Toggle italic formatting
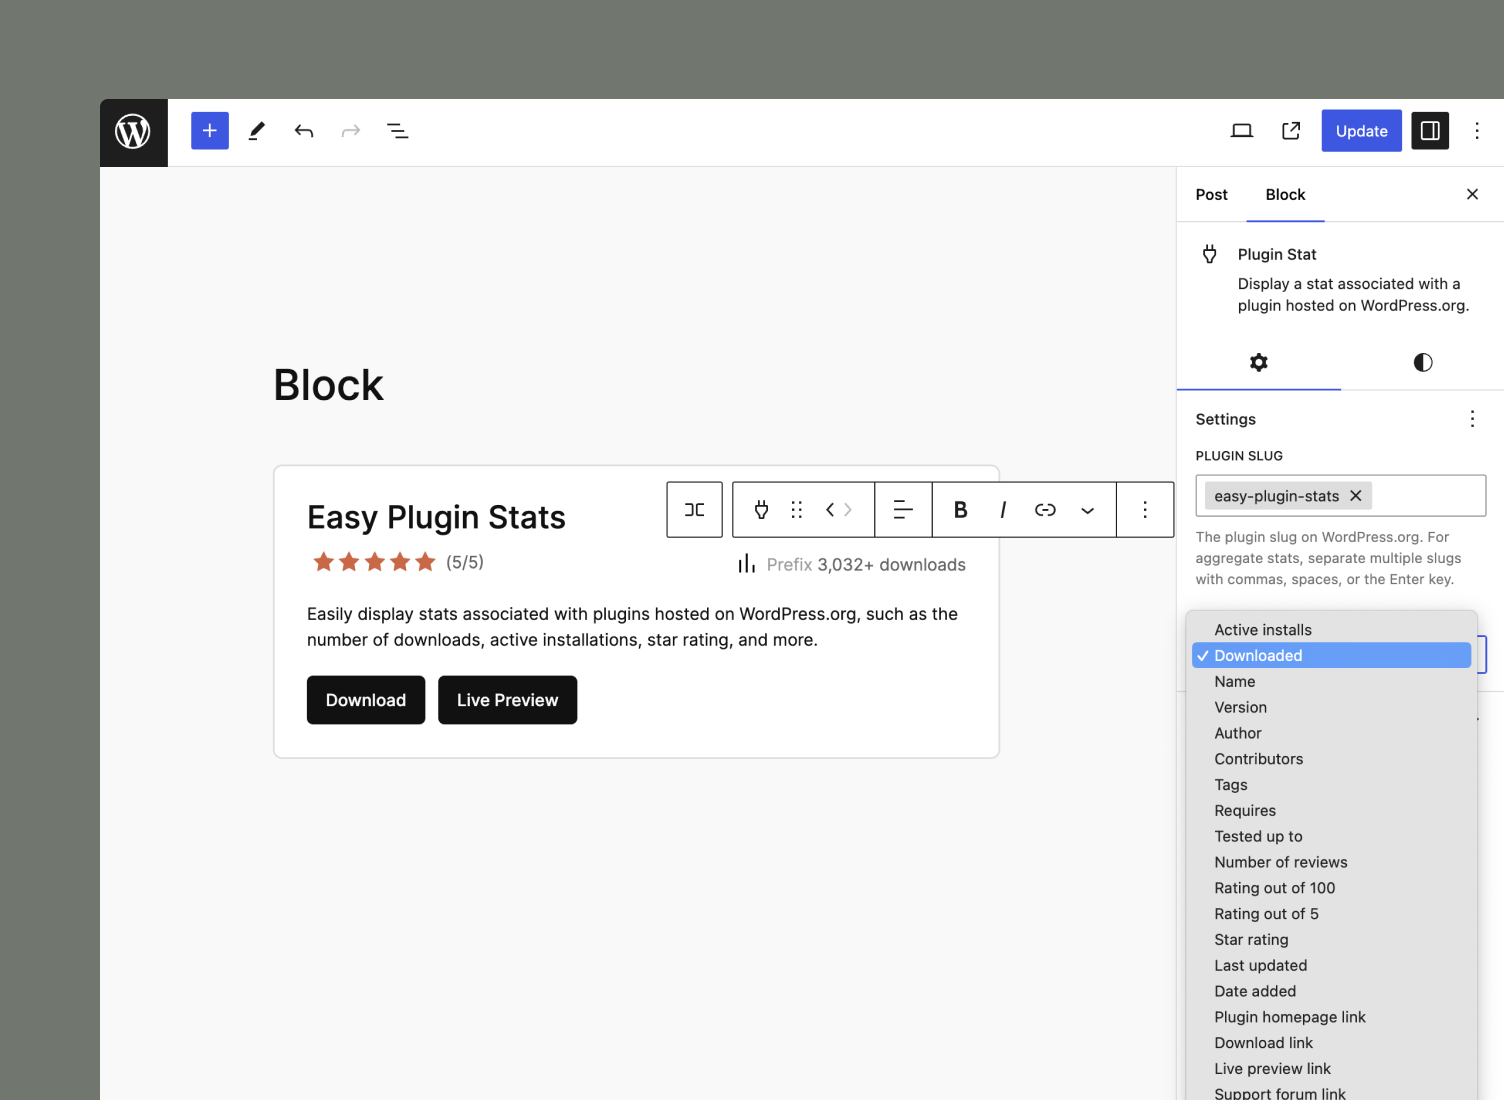The width and height of the screenshot is (1504, 1100). (x=1003, y=510)
